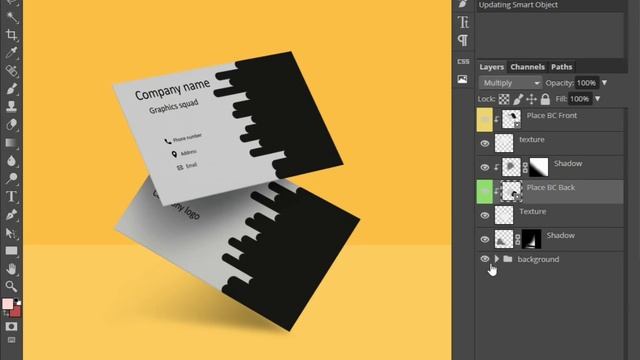The height and width of the screenshot is (360, 640).
Task: Open the foreground color swatch
Action: coord(8,304)
